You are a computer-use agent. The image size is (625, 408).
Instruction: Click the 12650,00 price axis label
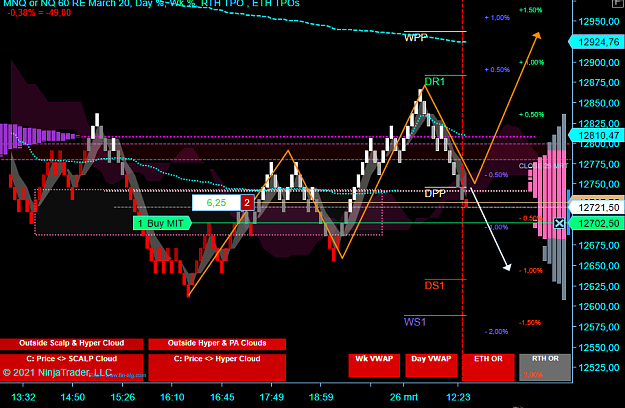point(599,266)
